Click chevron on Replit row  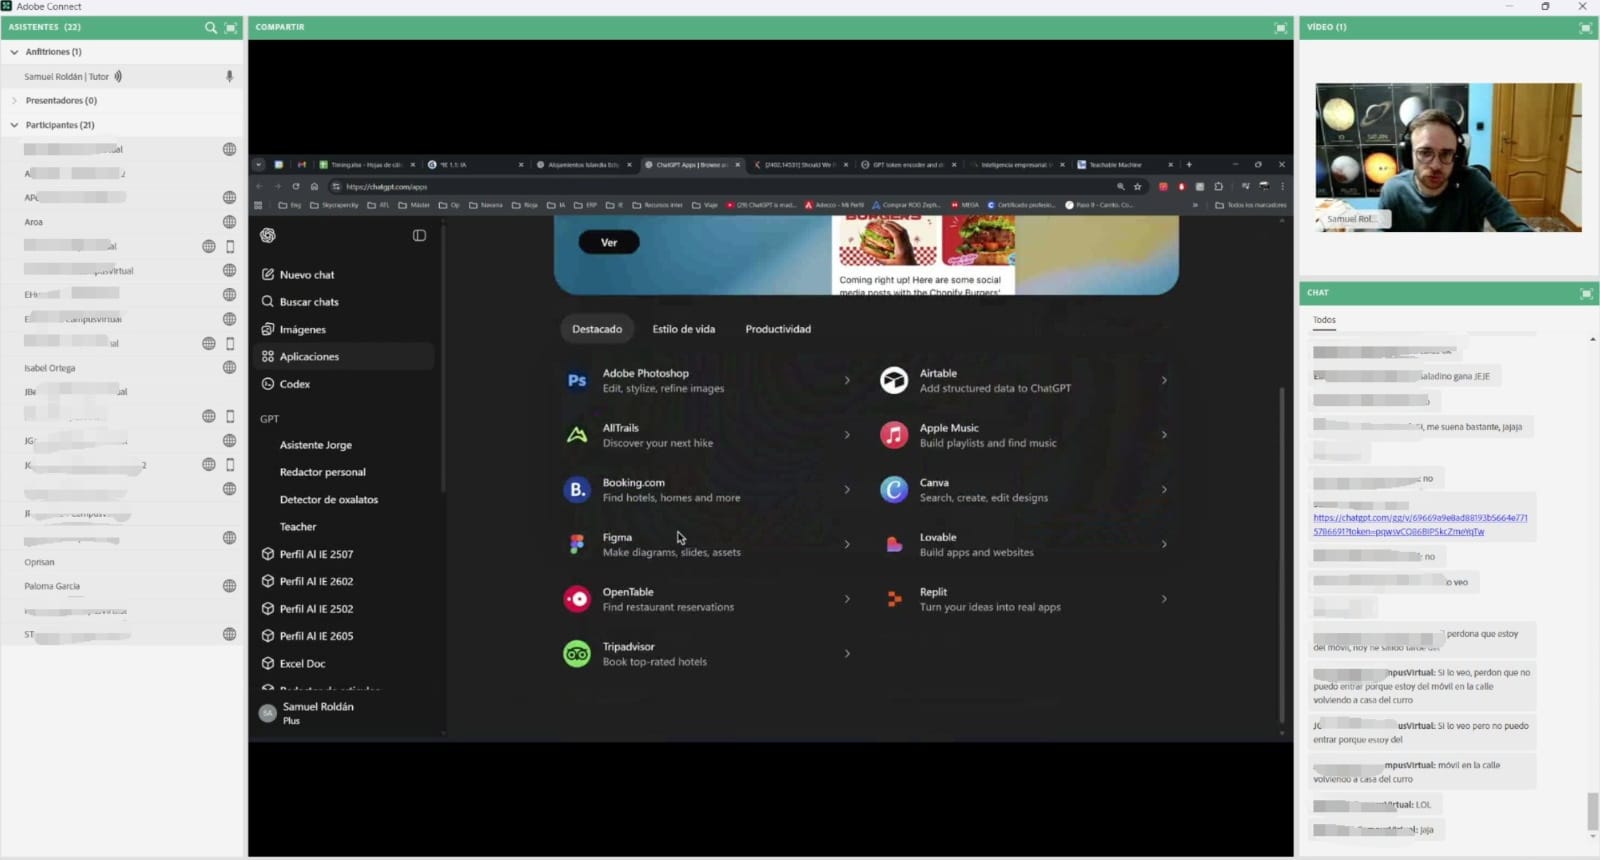pyautogui.click(x=1164, y=599)
